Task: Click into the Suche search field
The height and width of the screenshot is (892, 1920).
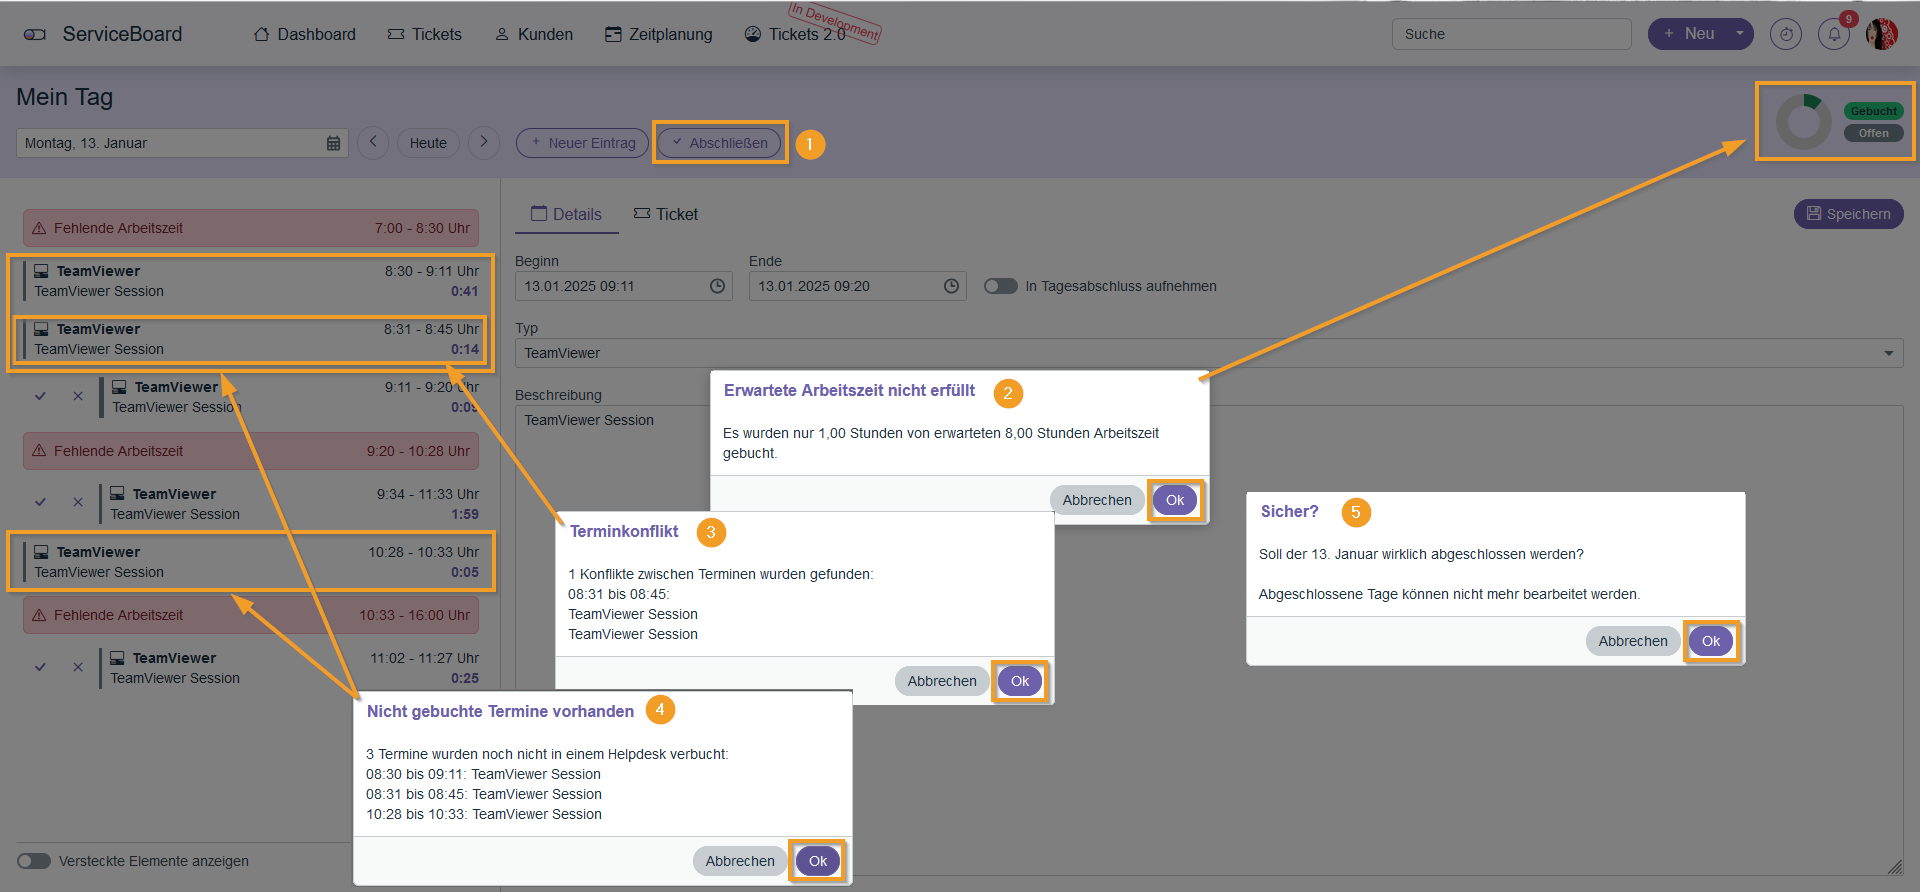Action: coord(1510,34)
